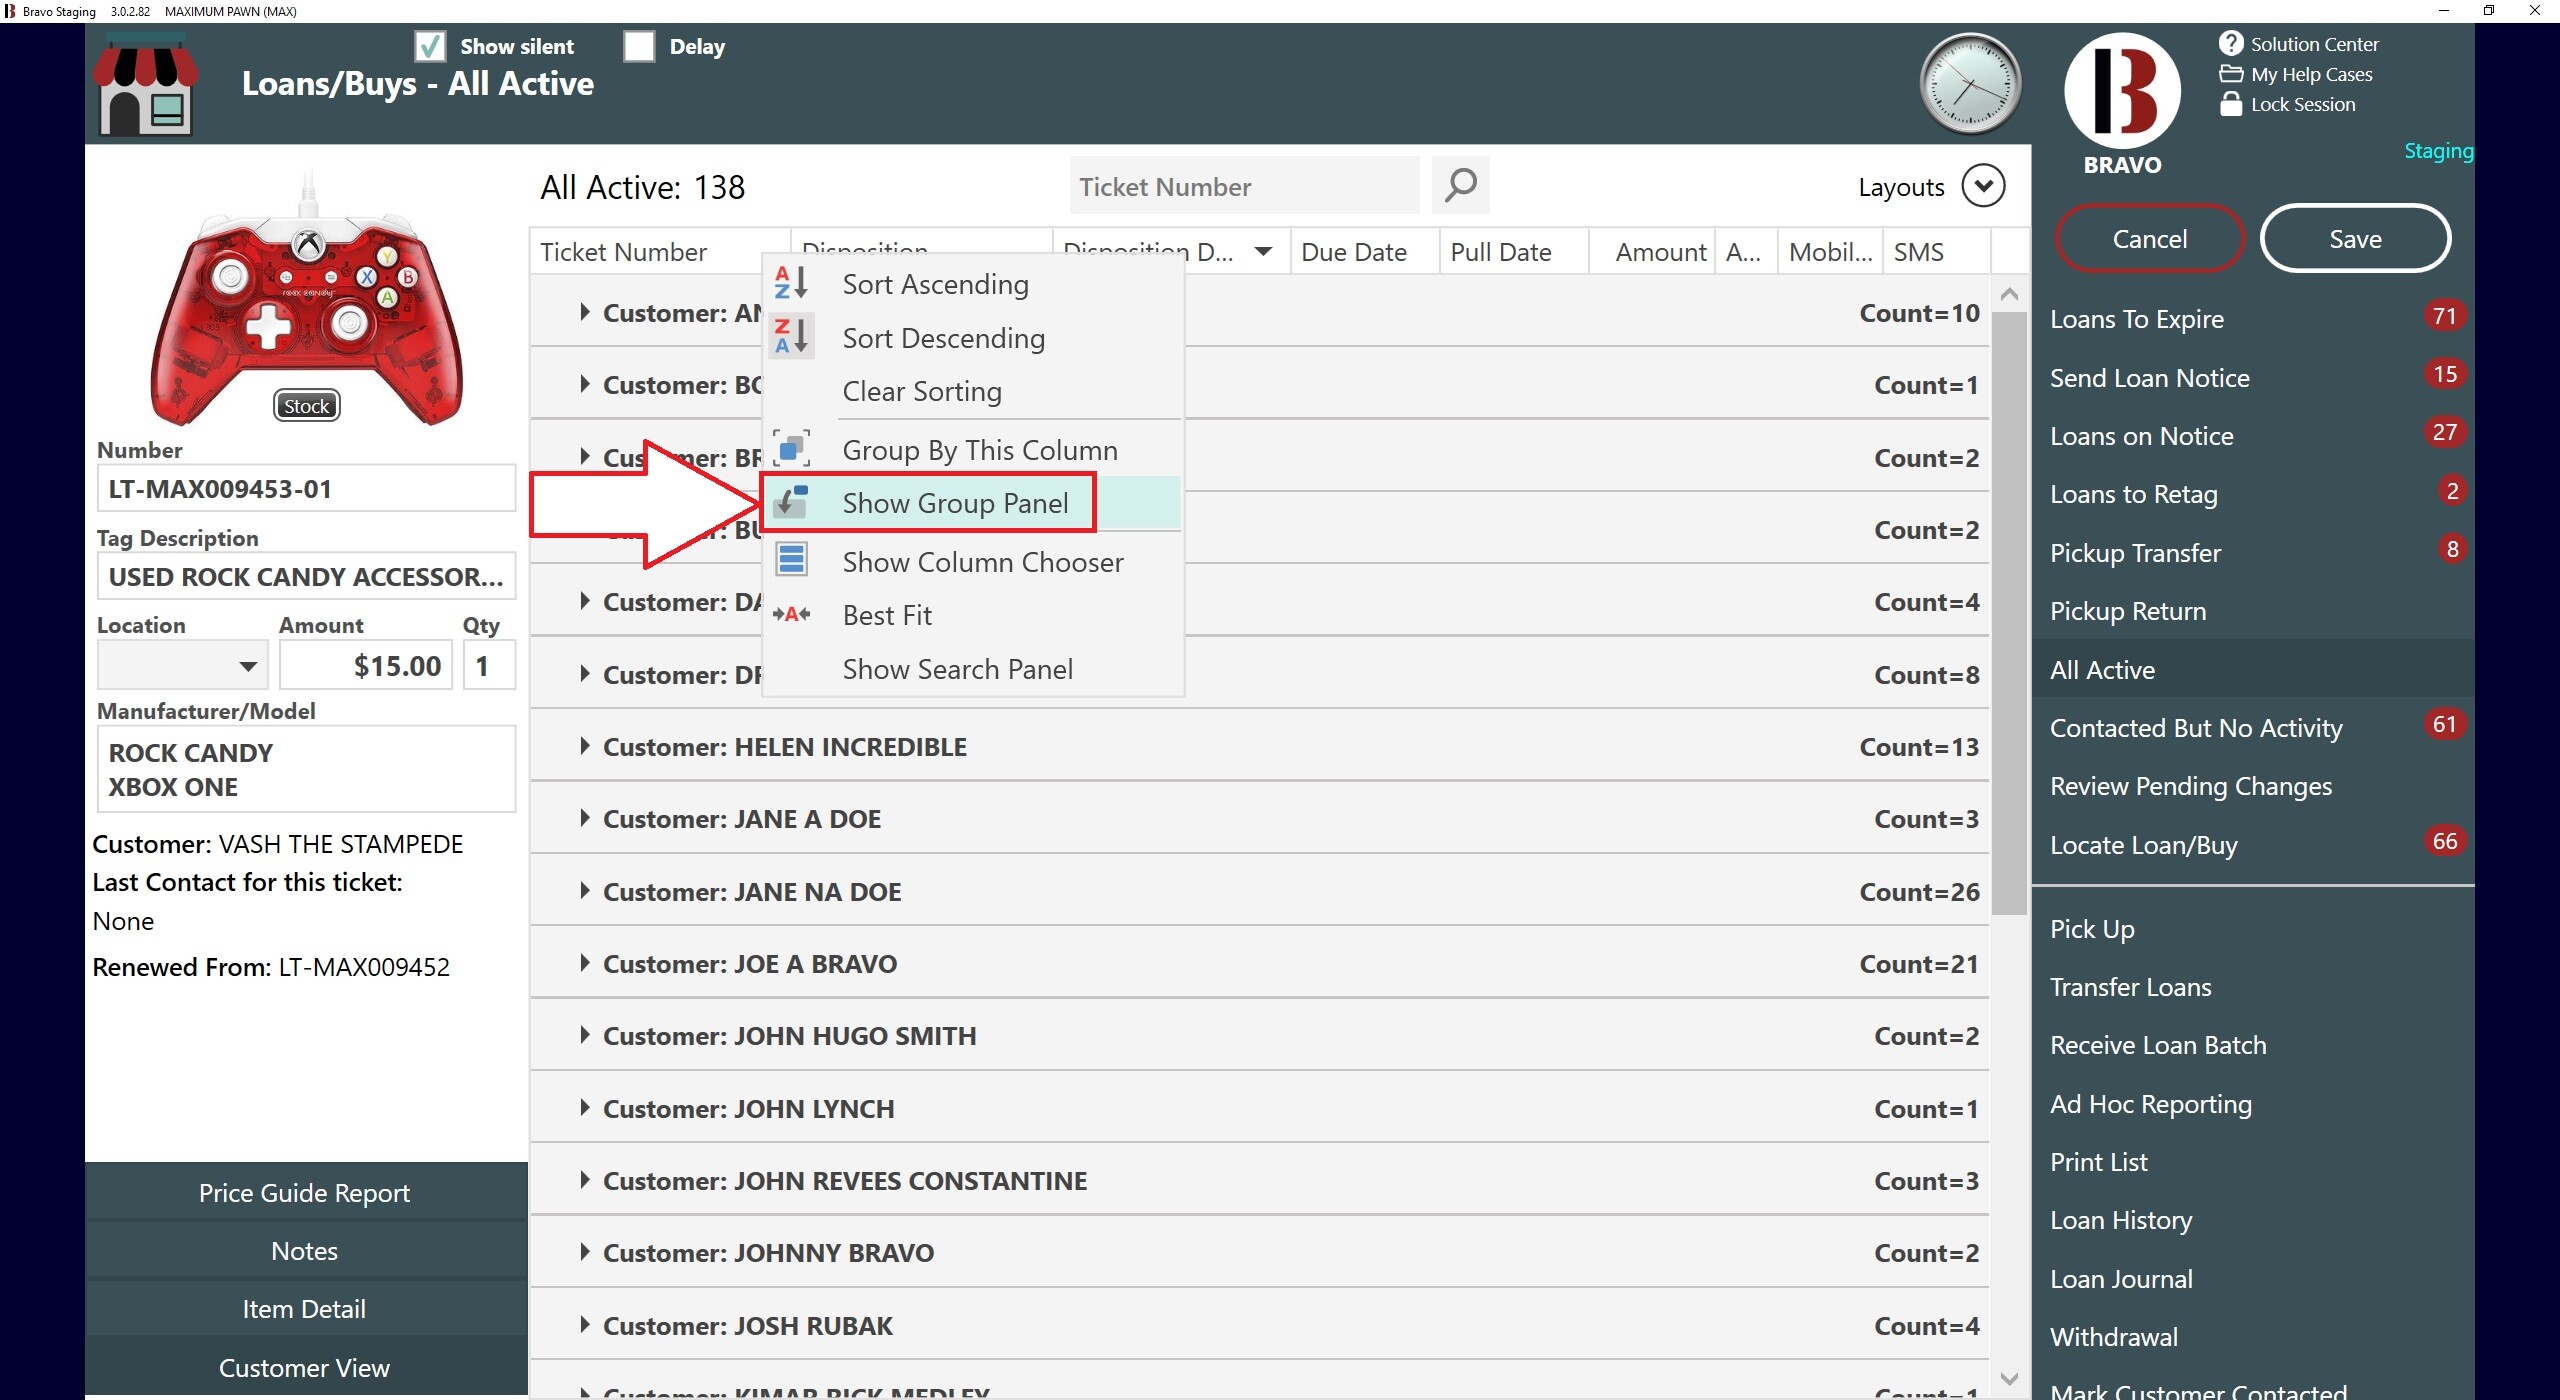Expand the JOHN HUGO SMITH customer group
Viewport: 2560px width, 1400px height.
pyautogui.click(x=585, y=1035)
